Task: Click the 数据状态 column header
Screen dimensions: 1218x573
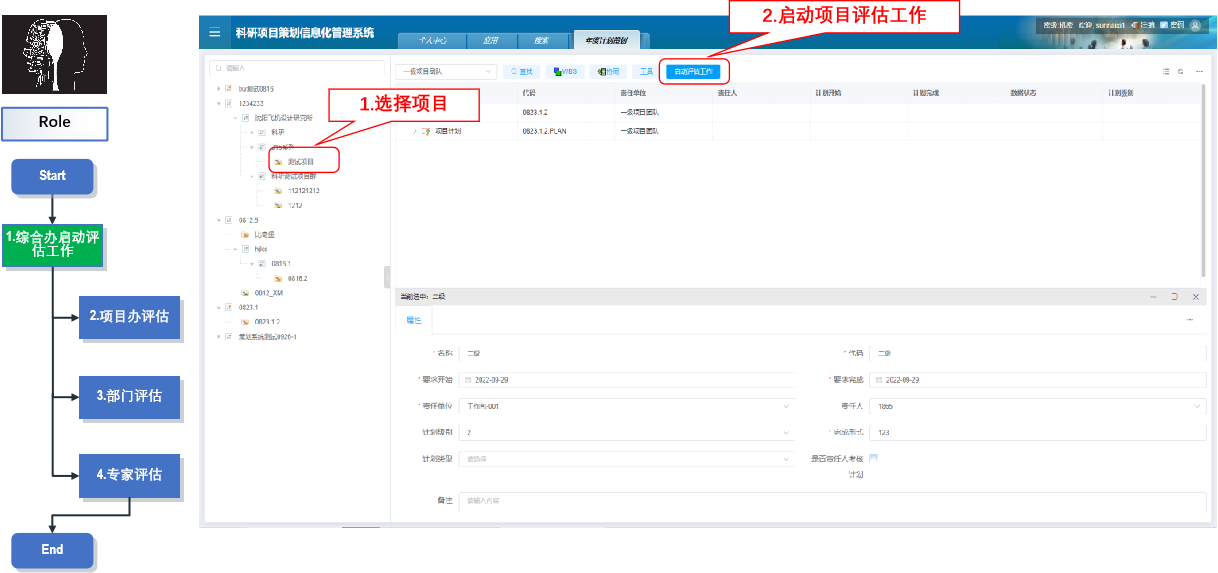Action: tap(1023, 93)
